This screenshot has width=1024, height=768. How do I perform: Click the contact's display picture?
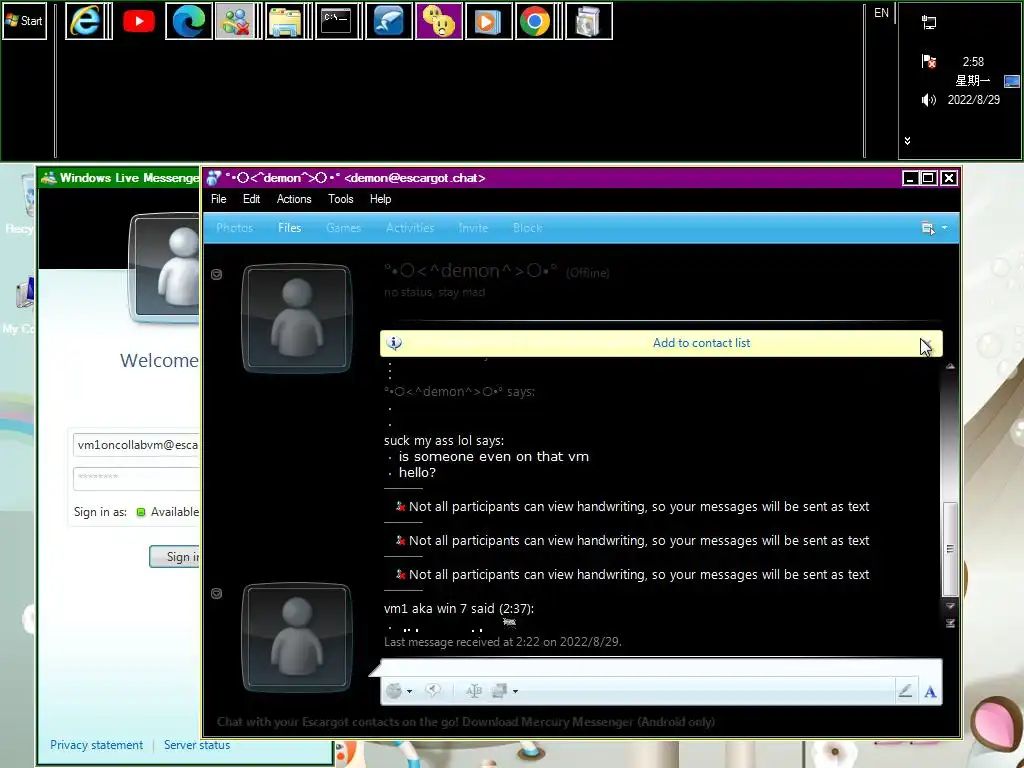click(297, 318)
